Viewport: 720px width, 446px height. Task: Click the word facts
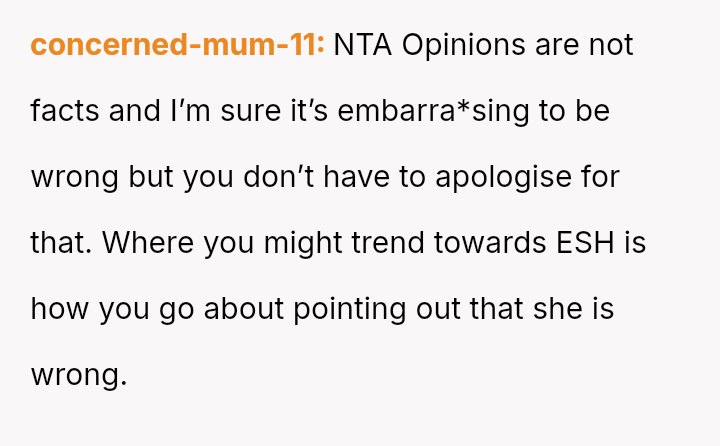click(65, 111)
